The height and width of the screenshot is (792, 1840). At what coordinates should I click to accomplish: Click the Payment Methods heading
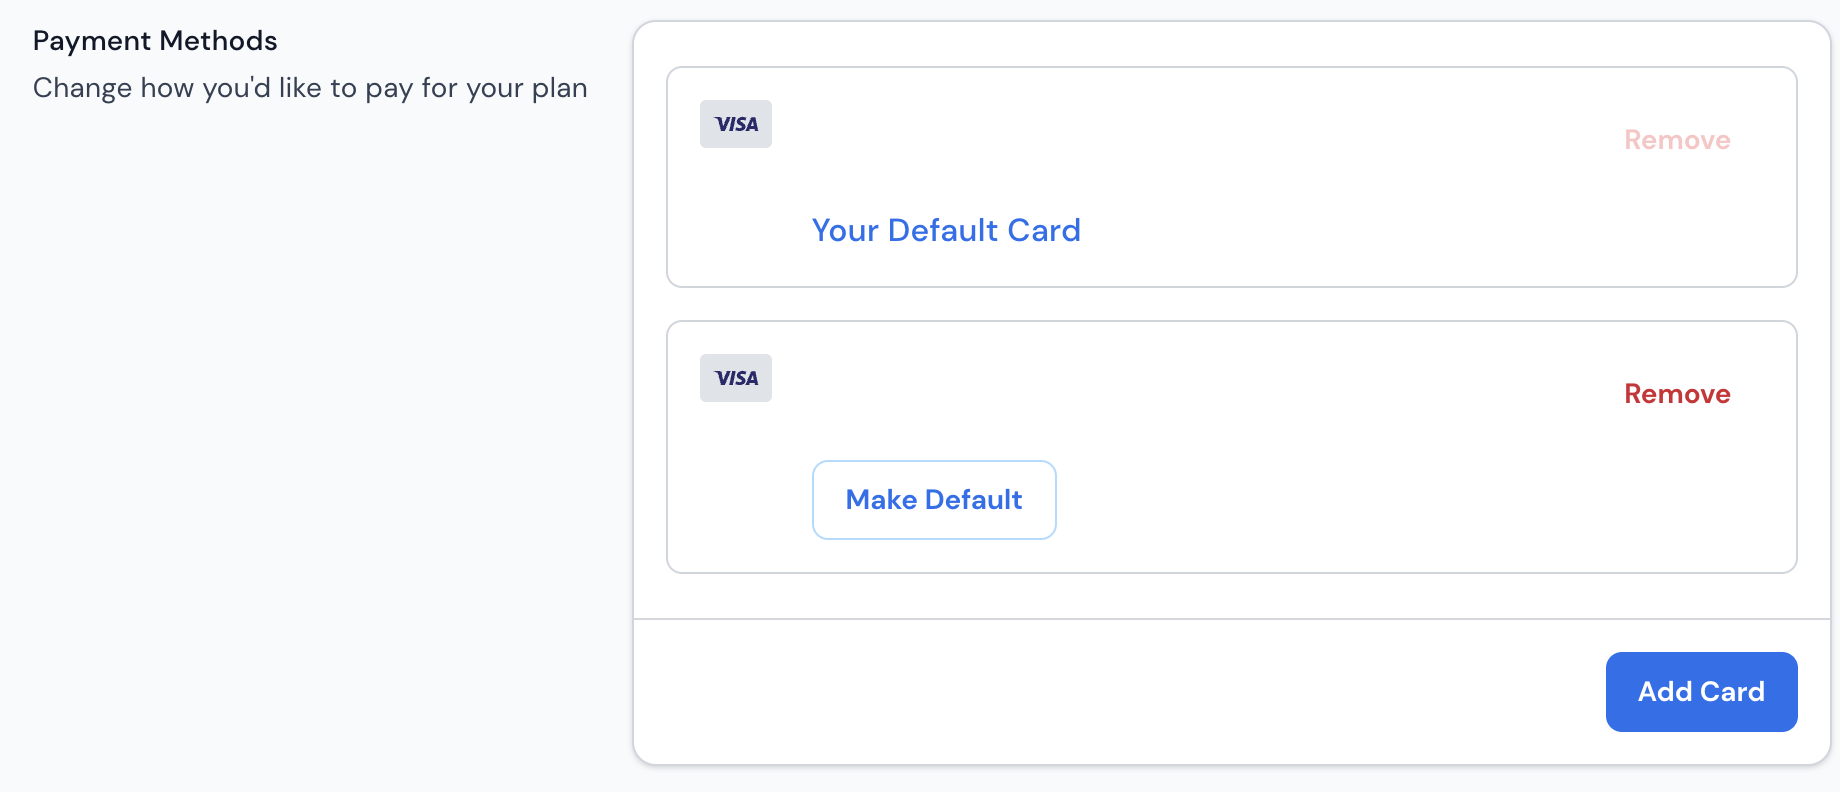[155, 41]
